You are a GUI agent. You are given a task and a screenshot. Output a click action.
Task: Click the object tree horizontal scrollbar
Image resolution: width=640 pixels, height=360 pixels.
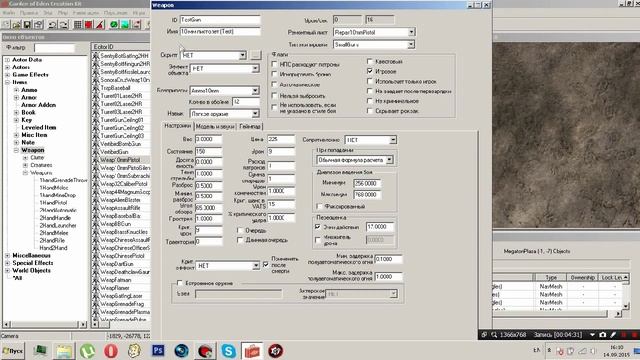click(44, 324)
